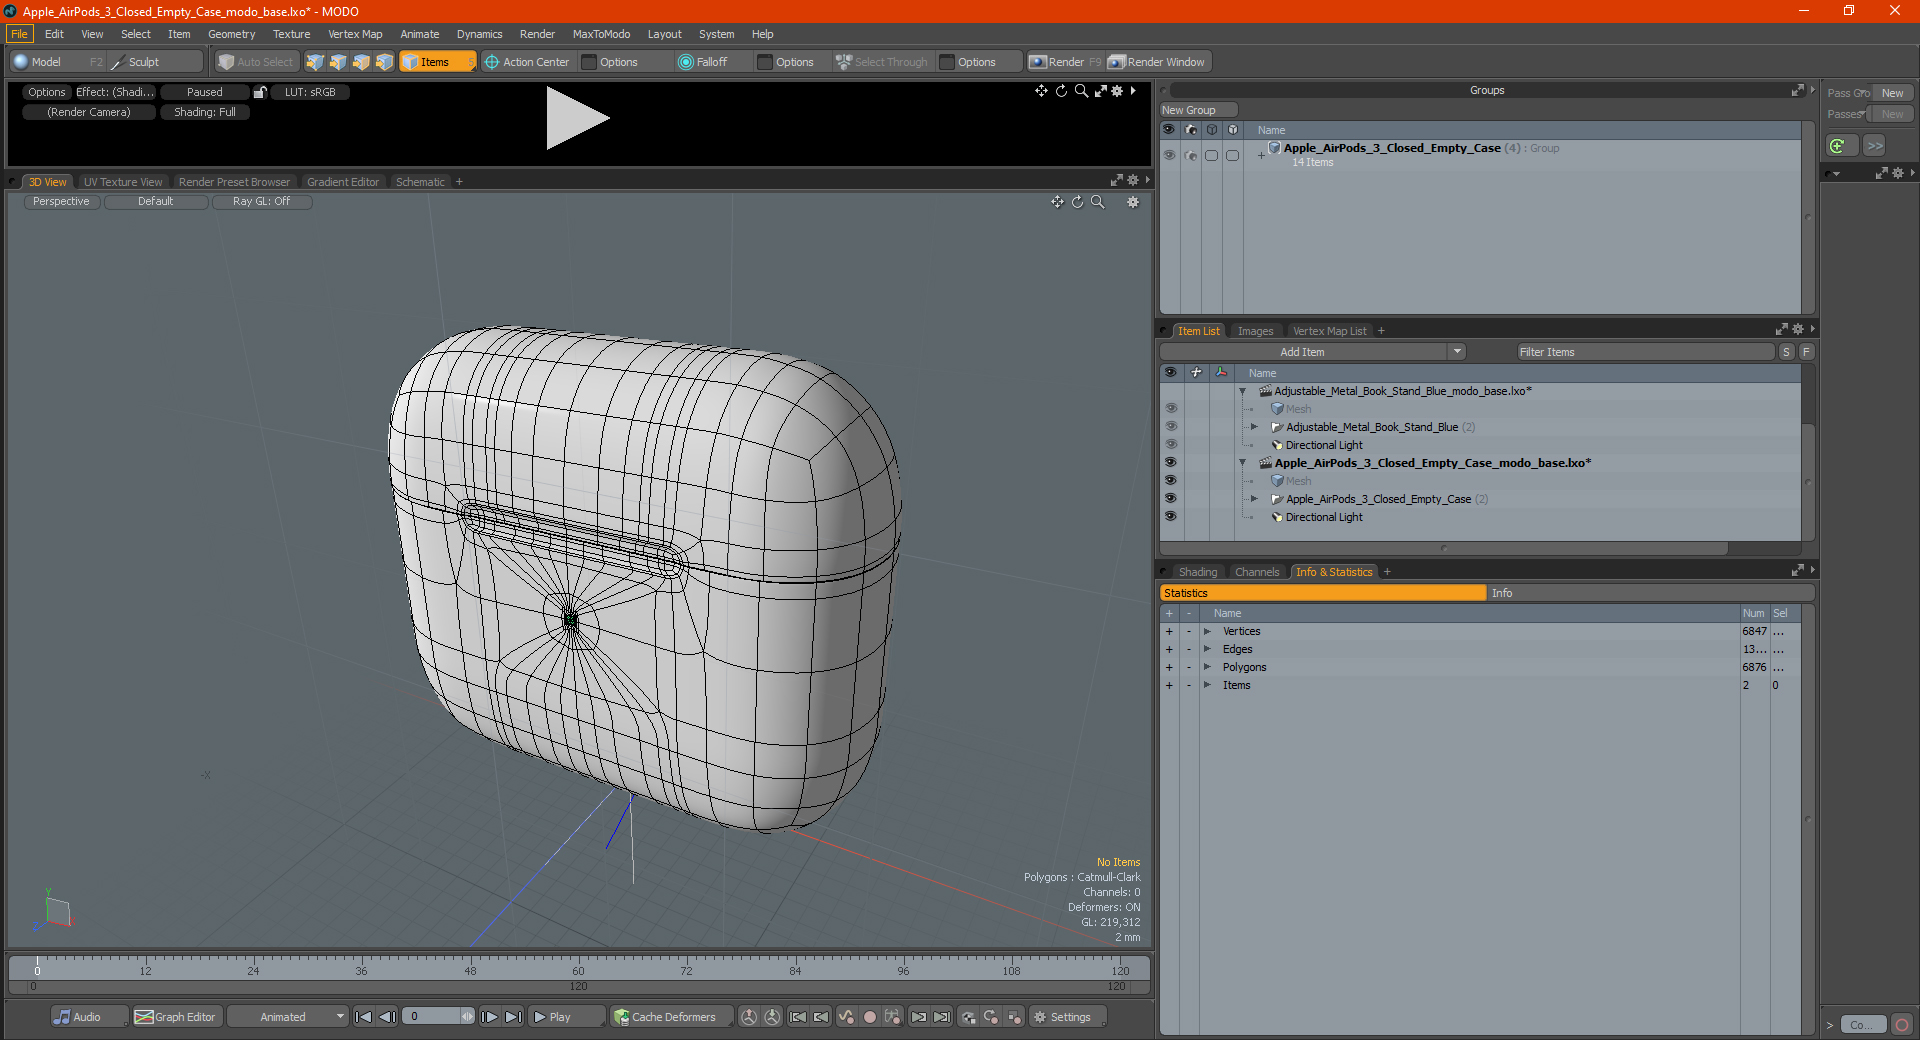Switch to the Schematic tab
The width and height of the screenshot is (1920, 1040).
point(420,182)
